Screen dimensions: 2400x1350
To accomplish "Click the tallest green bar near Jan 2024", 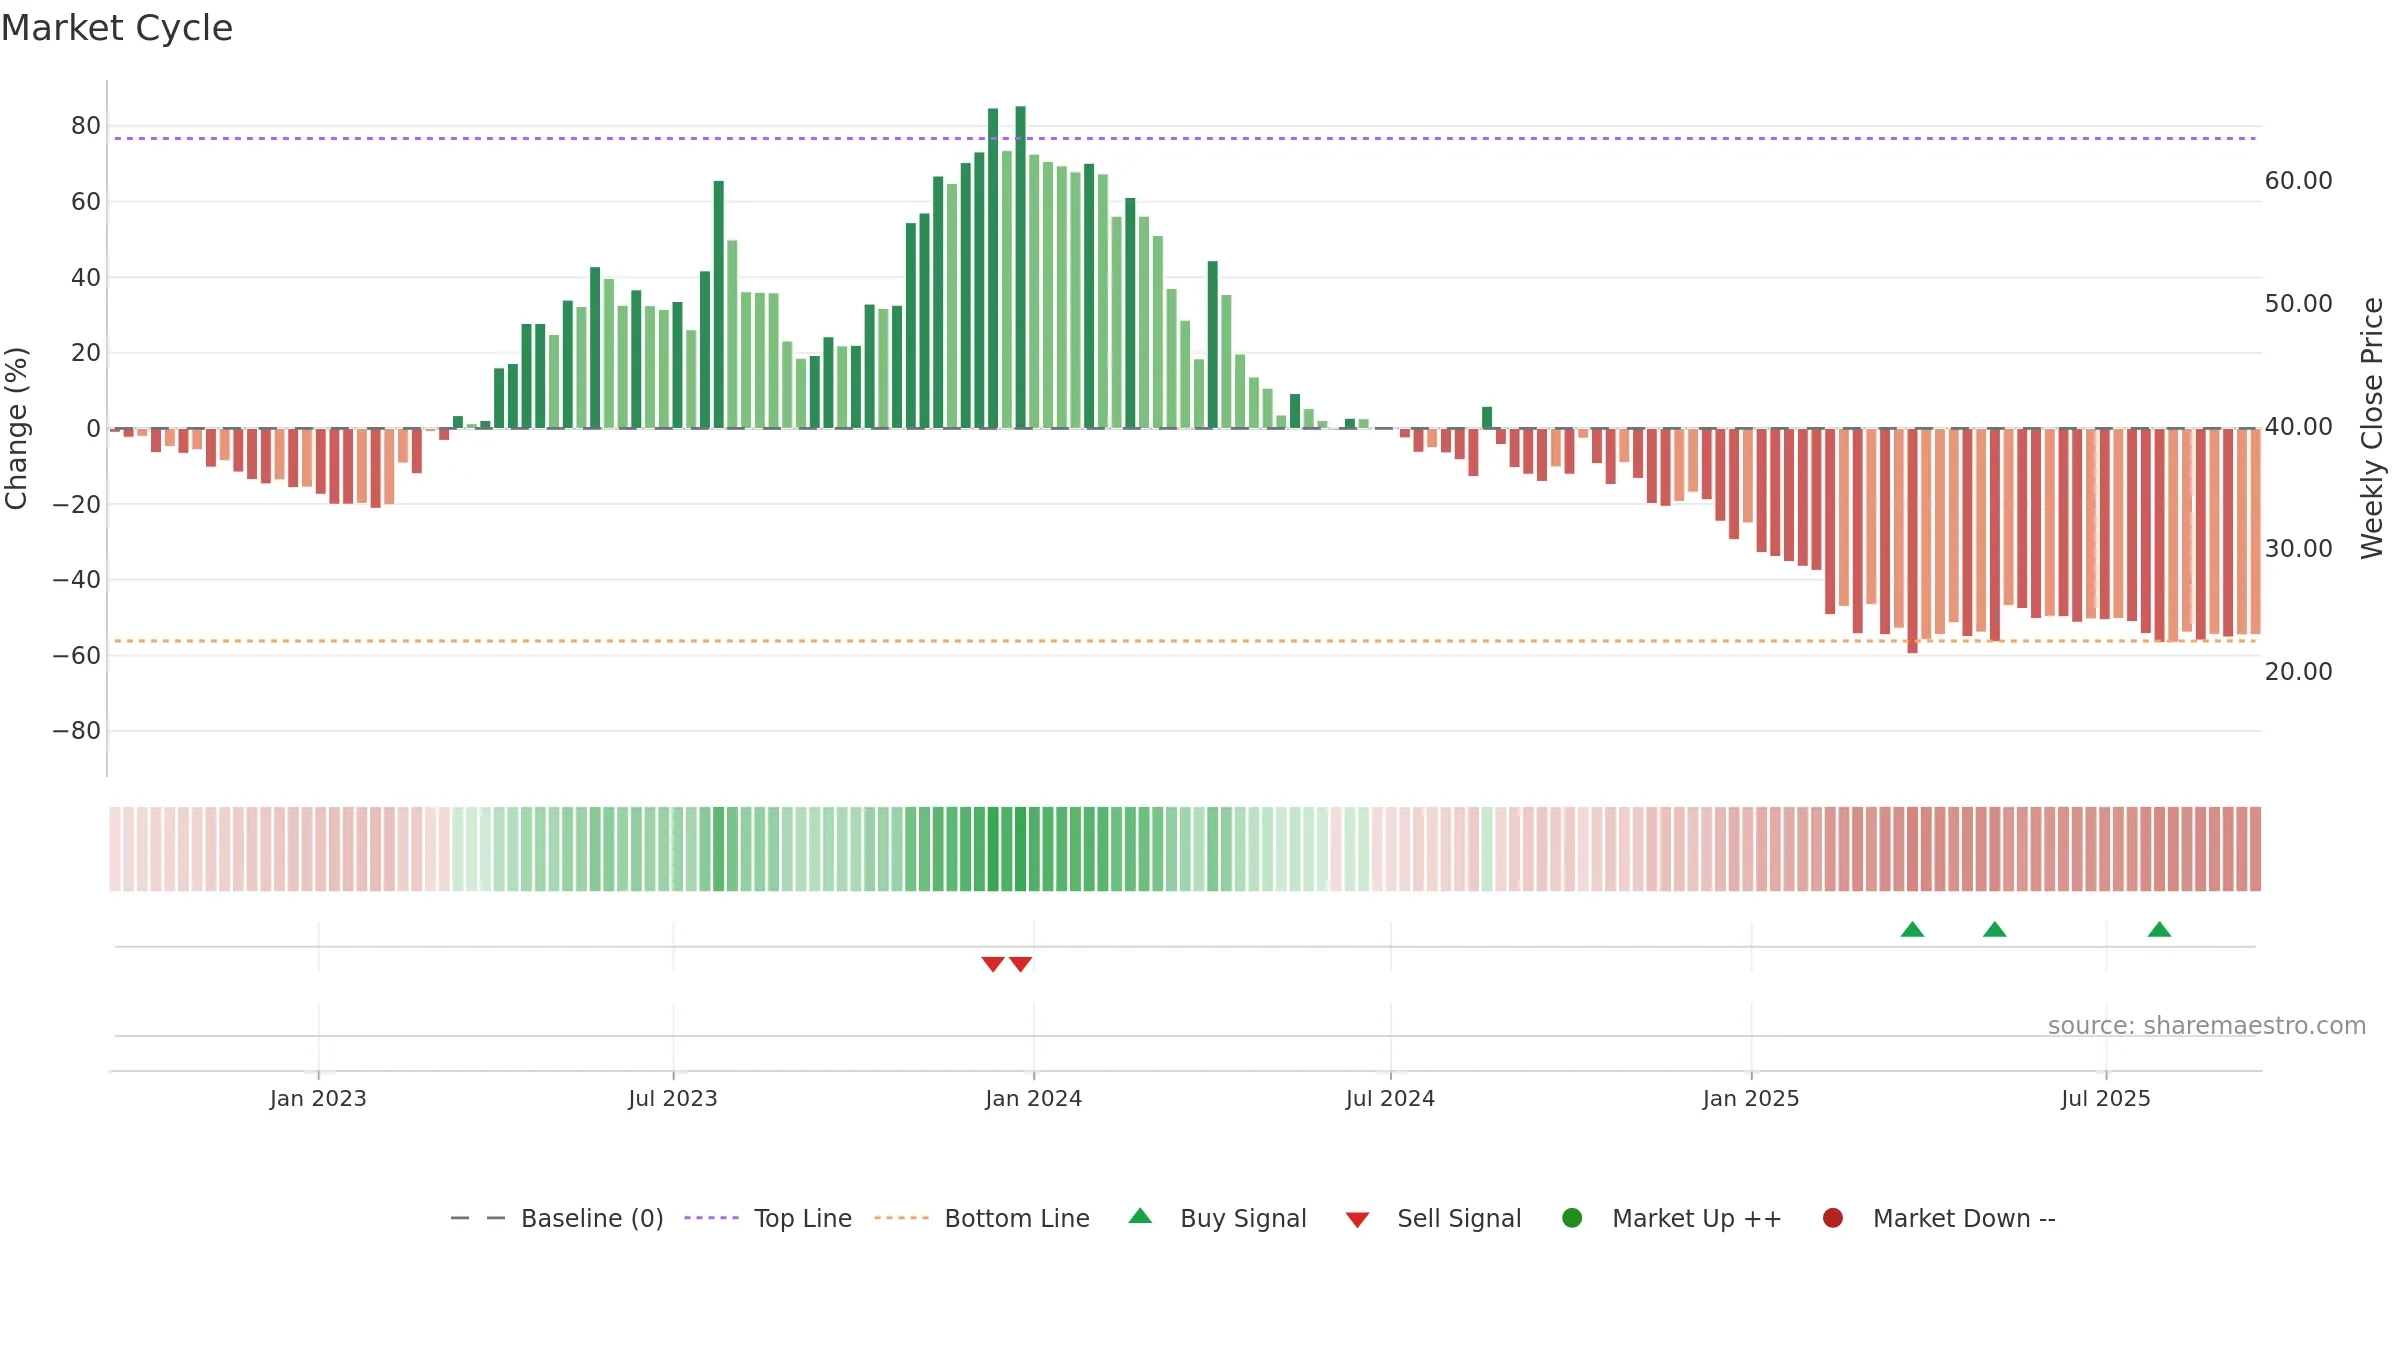I will 1020,267.
